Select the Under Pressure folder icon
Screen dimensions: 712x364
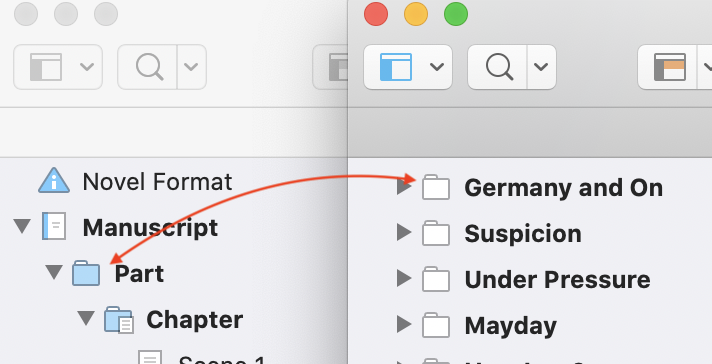point(436,279)
